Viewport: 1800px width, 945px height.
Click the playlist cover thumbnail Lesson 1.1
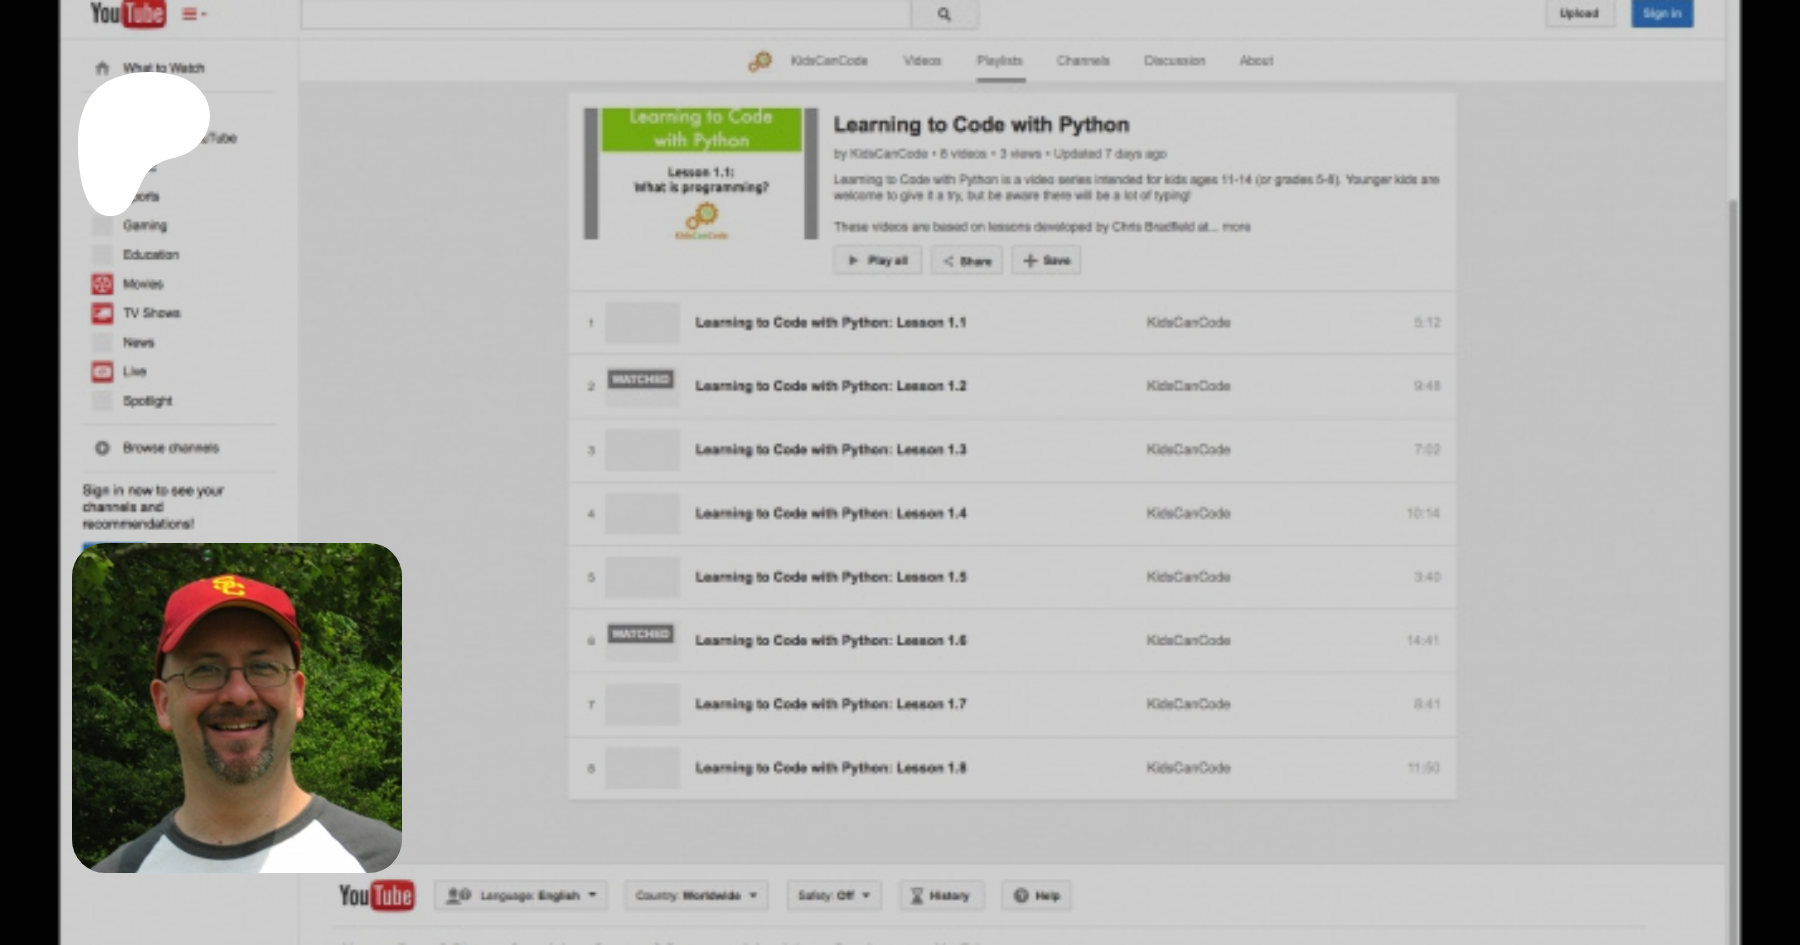click(x=701, y=174)
